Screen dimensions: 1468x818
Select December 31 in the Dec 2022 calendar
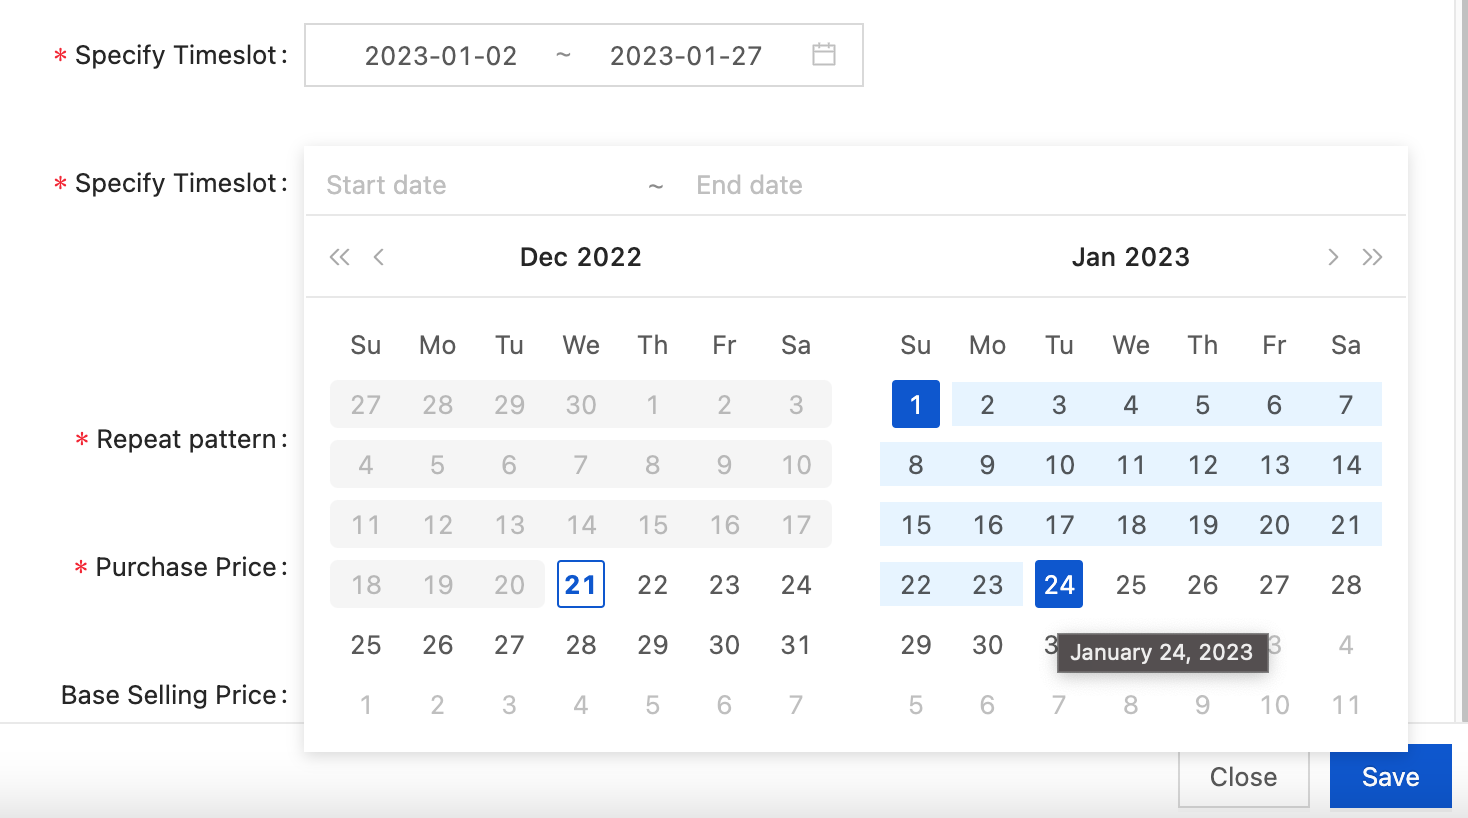pyautogui.click(x=795, y=644)
